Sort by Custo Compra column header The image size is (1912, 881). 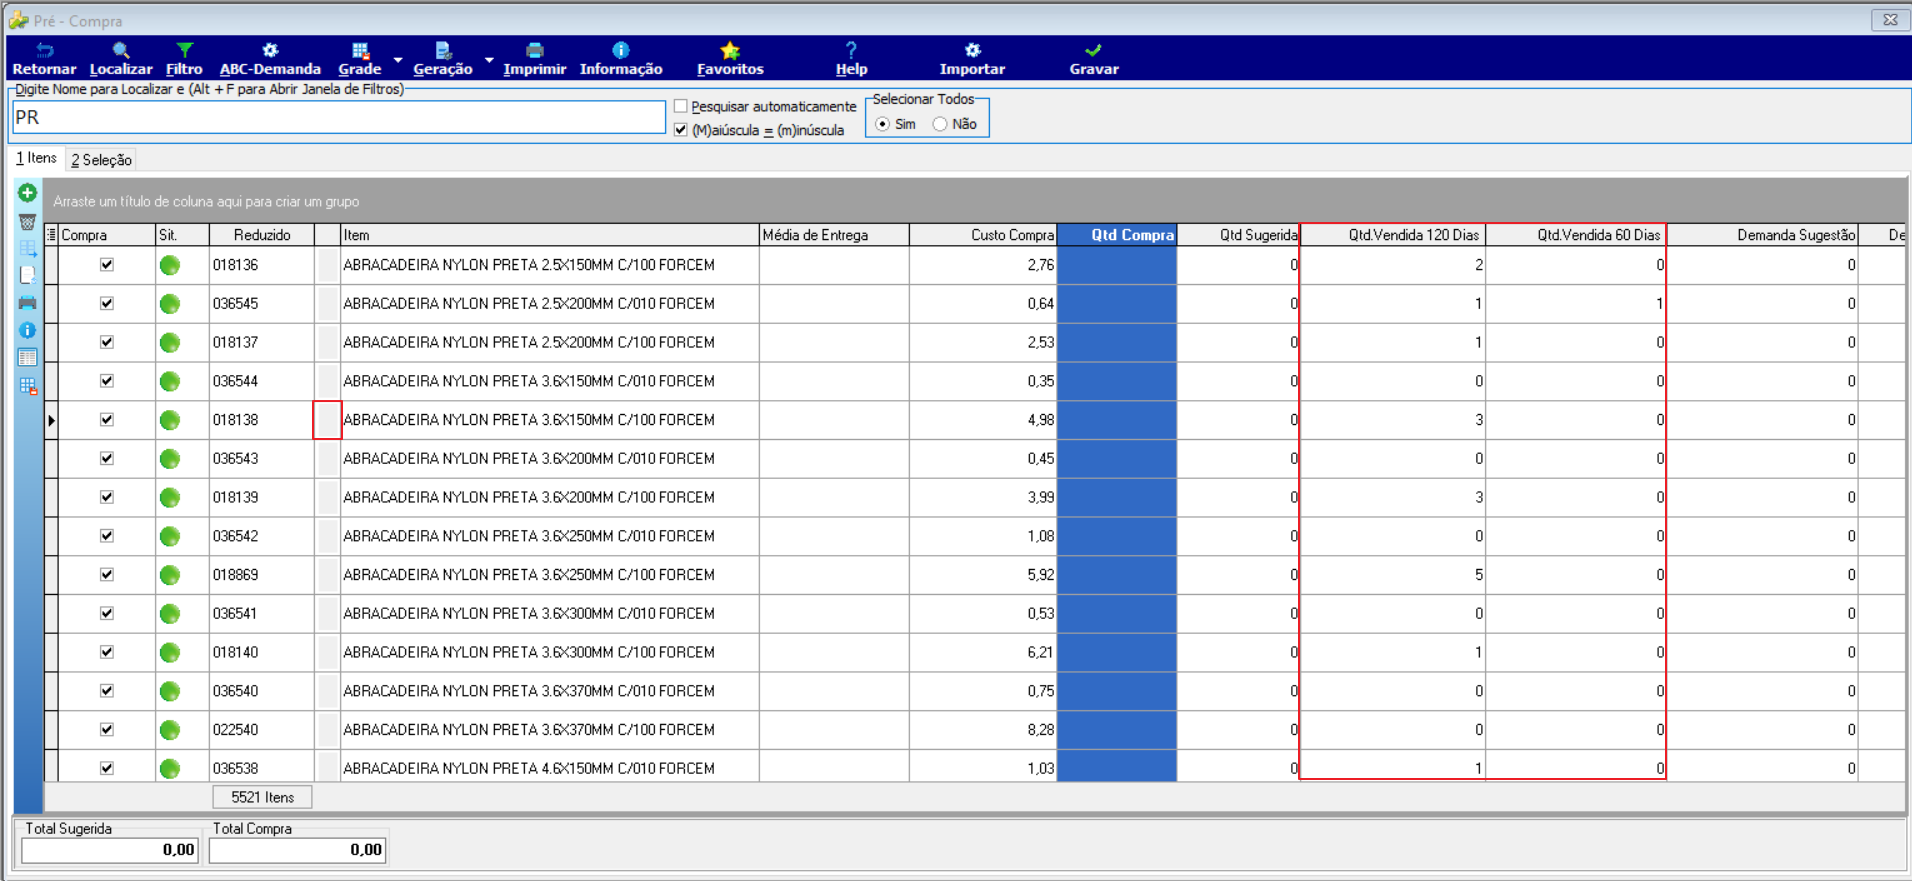[983, 235]
